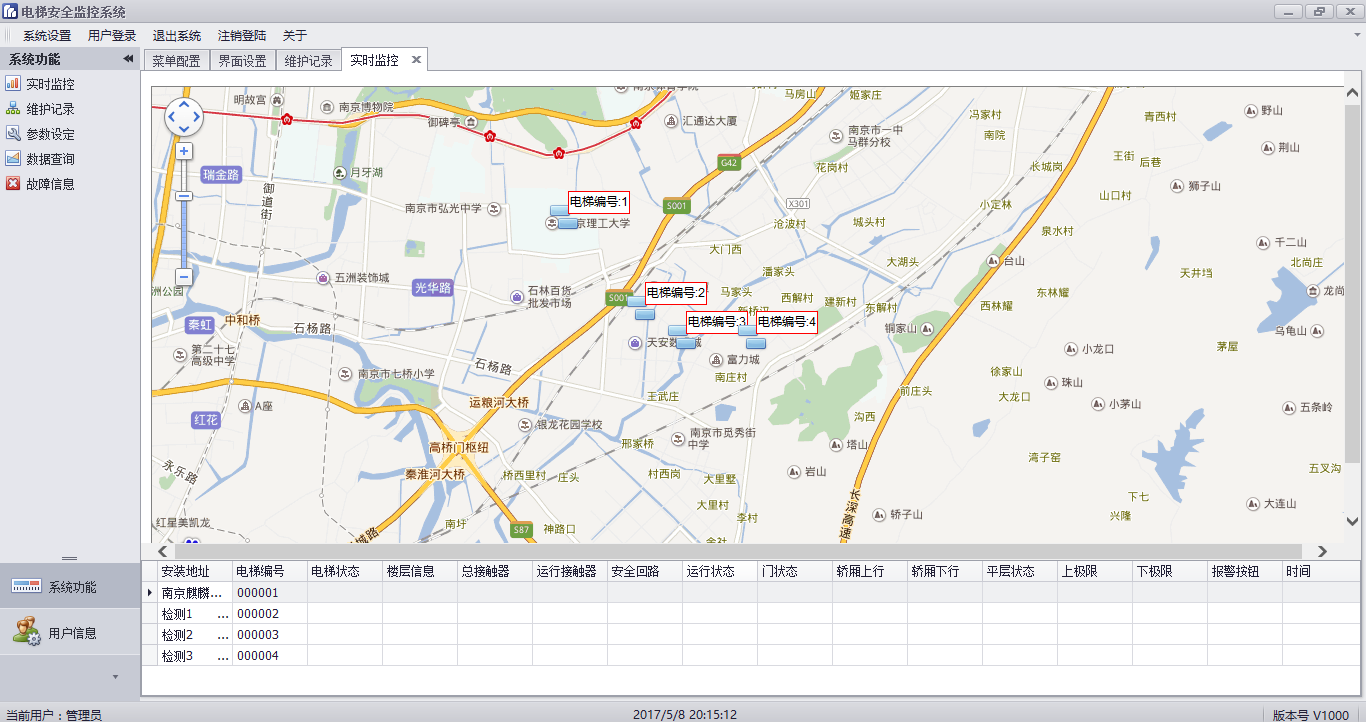Select the table row with 电梯编号 000003
This screenshot has height=722, width=1366.
(x=257, y=635)
